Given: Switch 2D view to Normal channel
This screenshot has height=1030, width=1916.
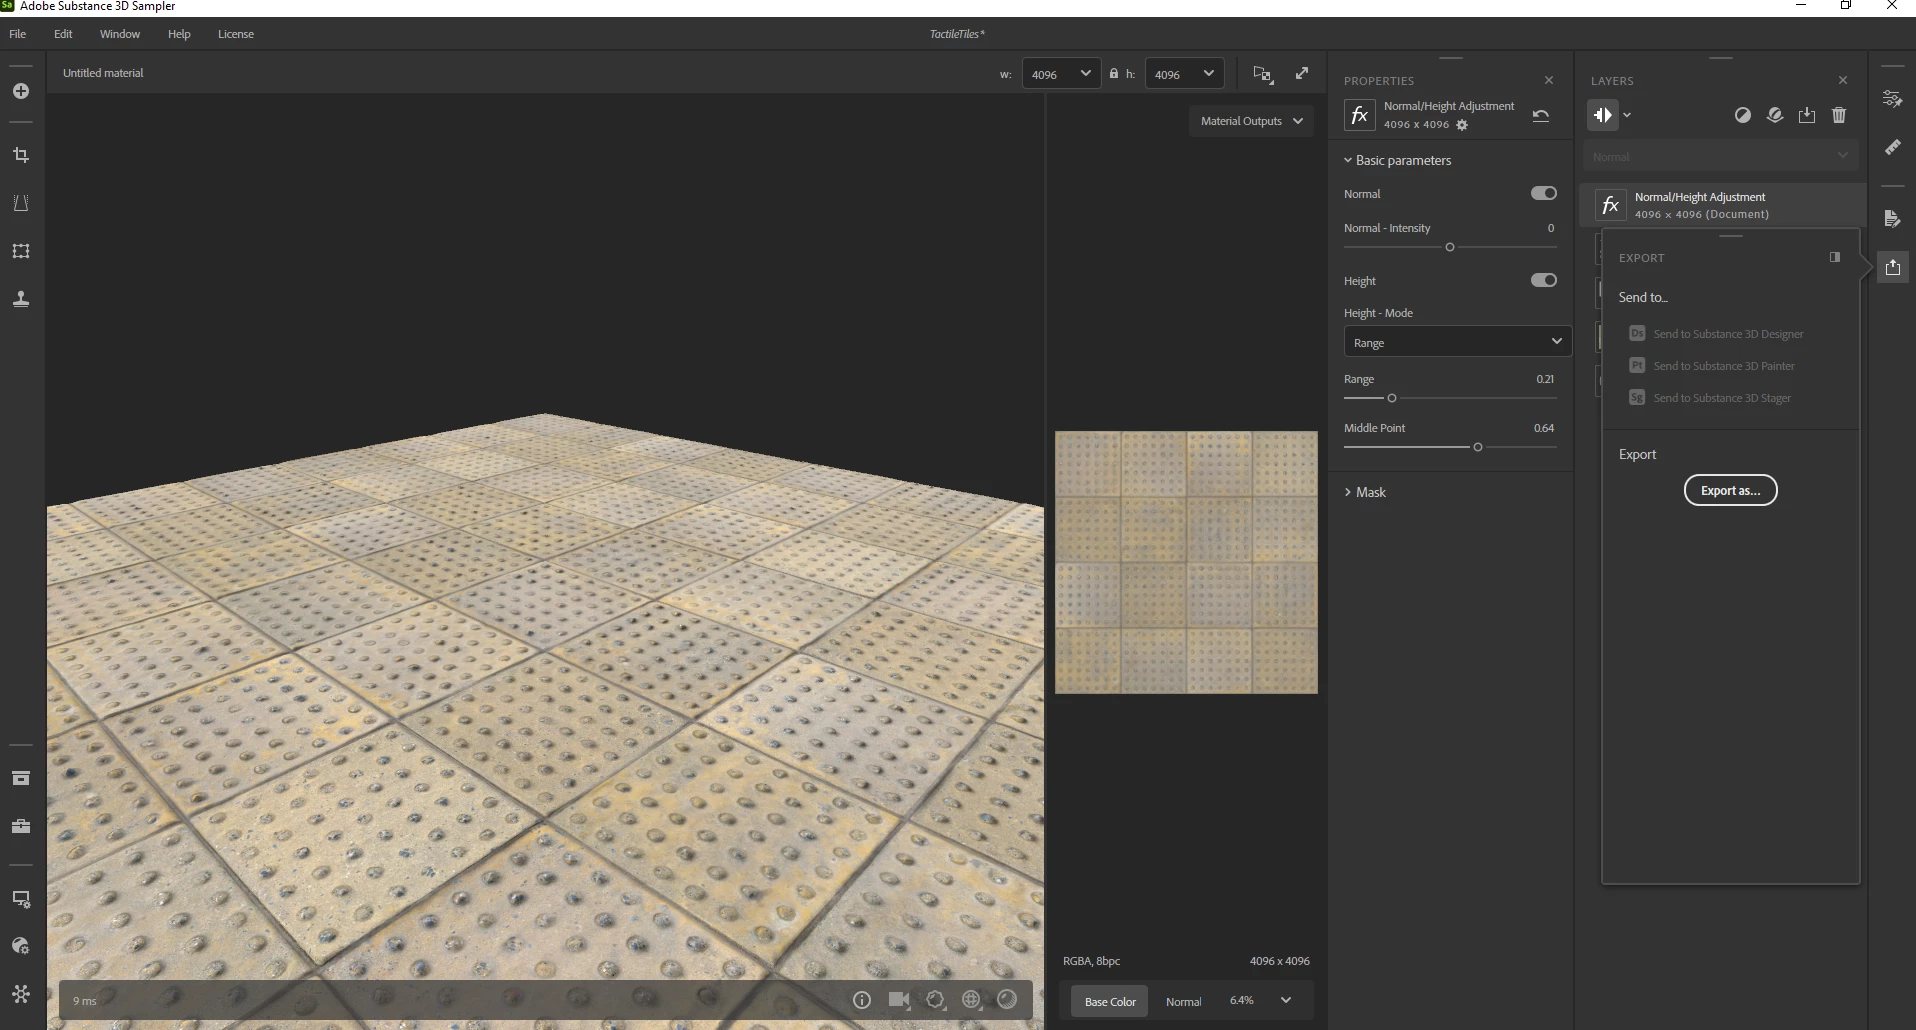Looking at the screenshot, I should pos(1183,1001).
